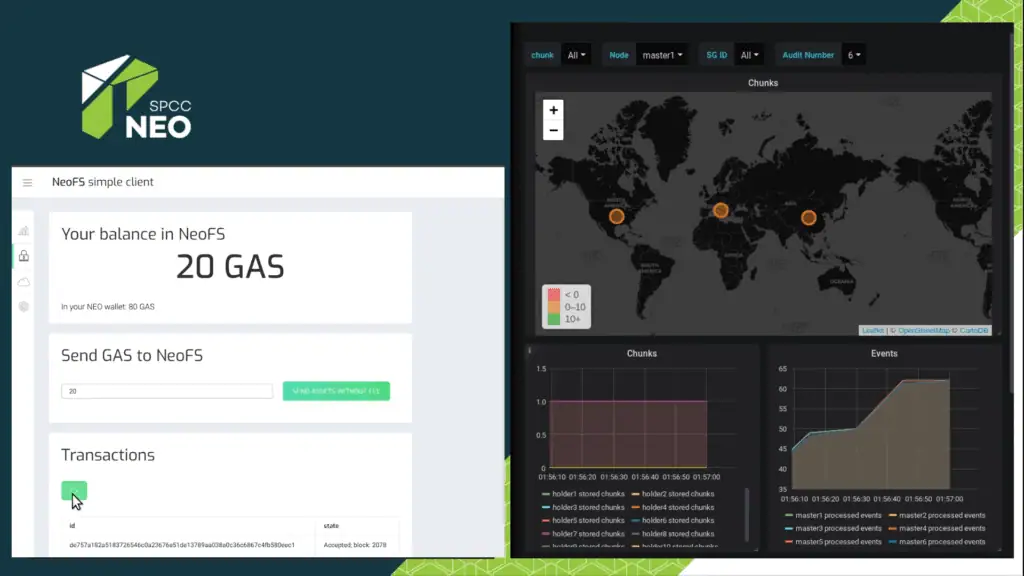This screenshot has height=576, width=1024.
Task: Click the transaction ID starting with de757a
Action: pos(182,545)
